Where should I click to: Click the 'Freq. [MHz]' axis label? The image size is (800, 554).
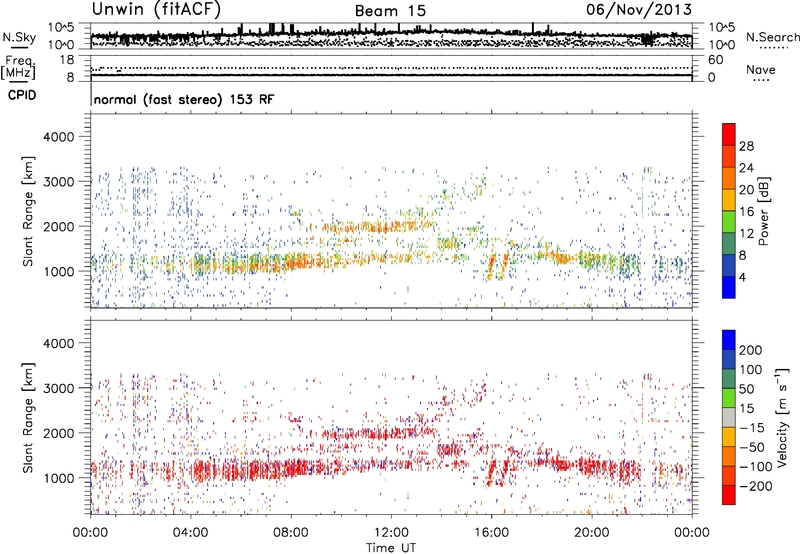18,68
